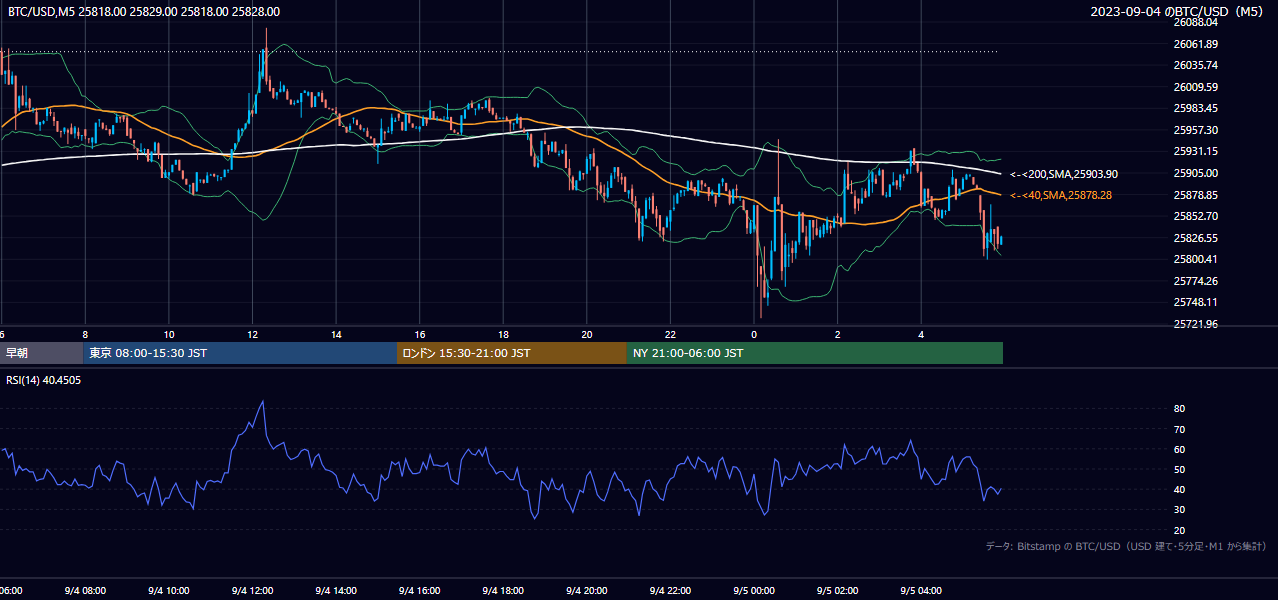This screenshot has width=1278, height=600.
Task: Click price axis label 25826.55
Action: point(1196,238)
